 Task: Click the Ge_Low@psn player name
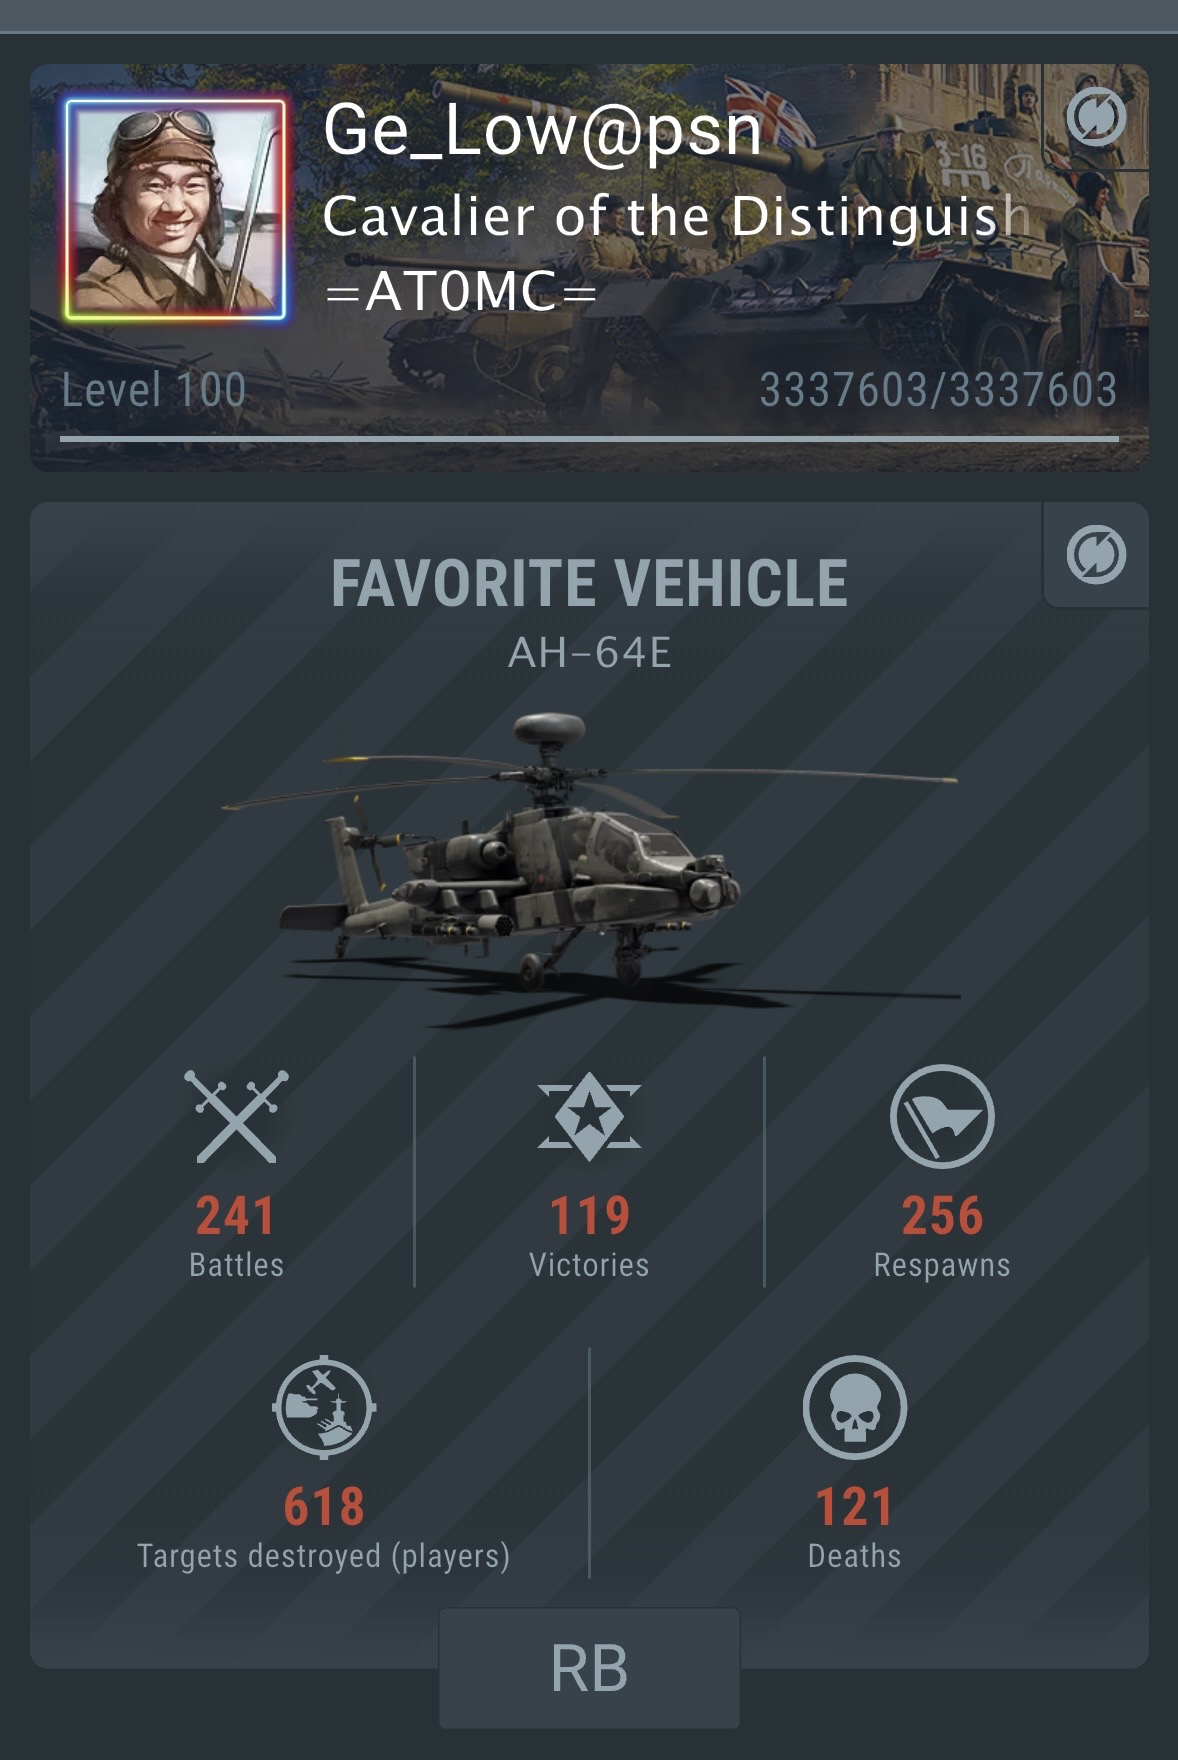pos(543,130)
